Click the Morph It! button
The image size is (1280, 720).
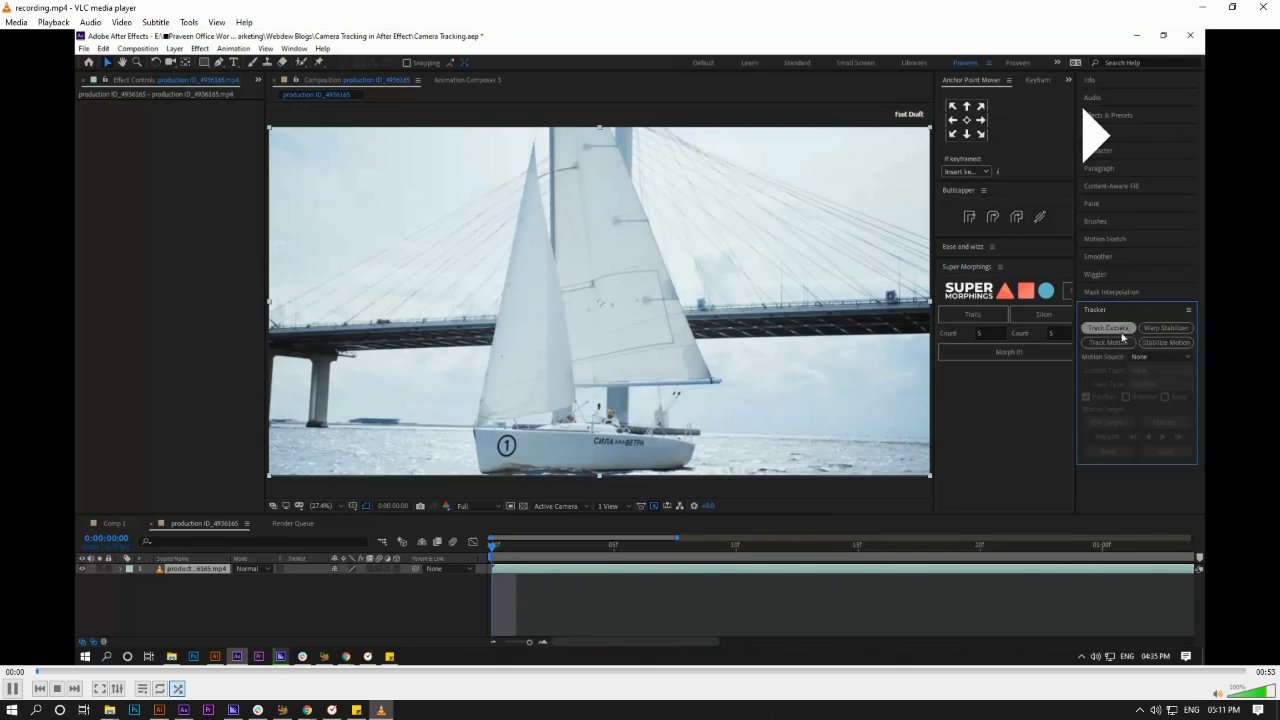(x=1008, y=352)
